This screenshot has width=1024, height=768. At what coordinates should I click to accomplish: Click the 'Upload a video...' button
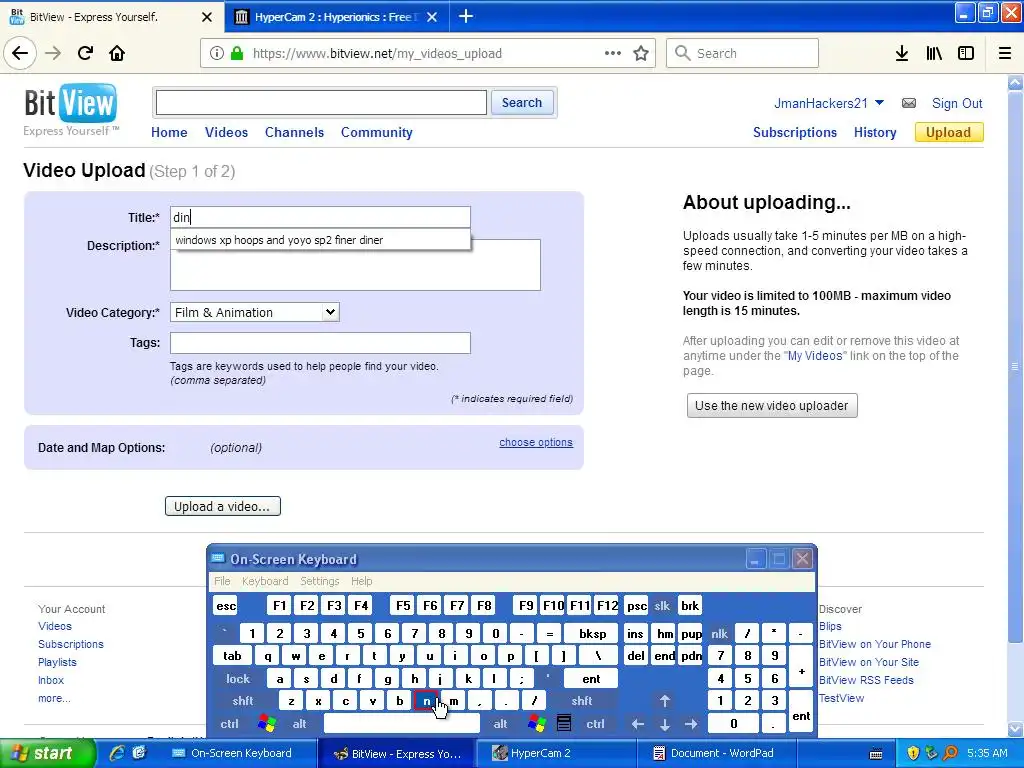click(x=223, y=506)
